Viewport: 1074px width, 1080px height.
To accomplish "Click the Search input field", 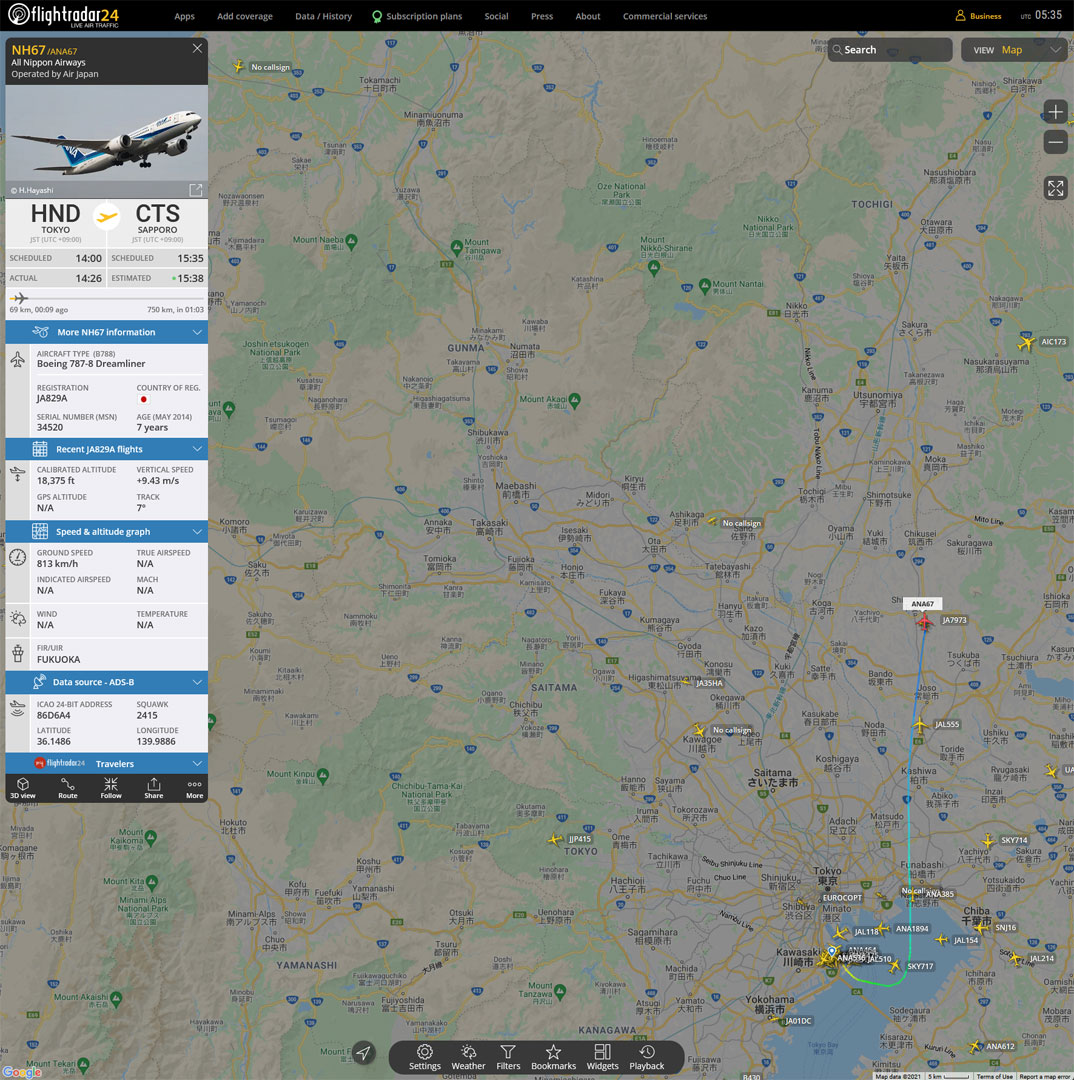I will [890, 50].
